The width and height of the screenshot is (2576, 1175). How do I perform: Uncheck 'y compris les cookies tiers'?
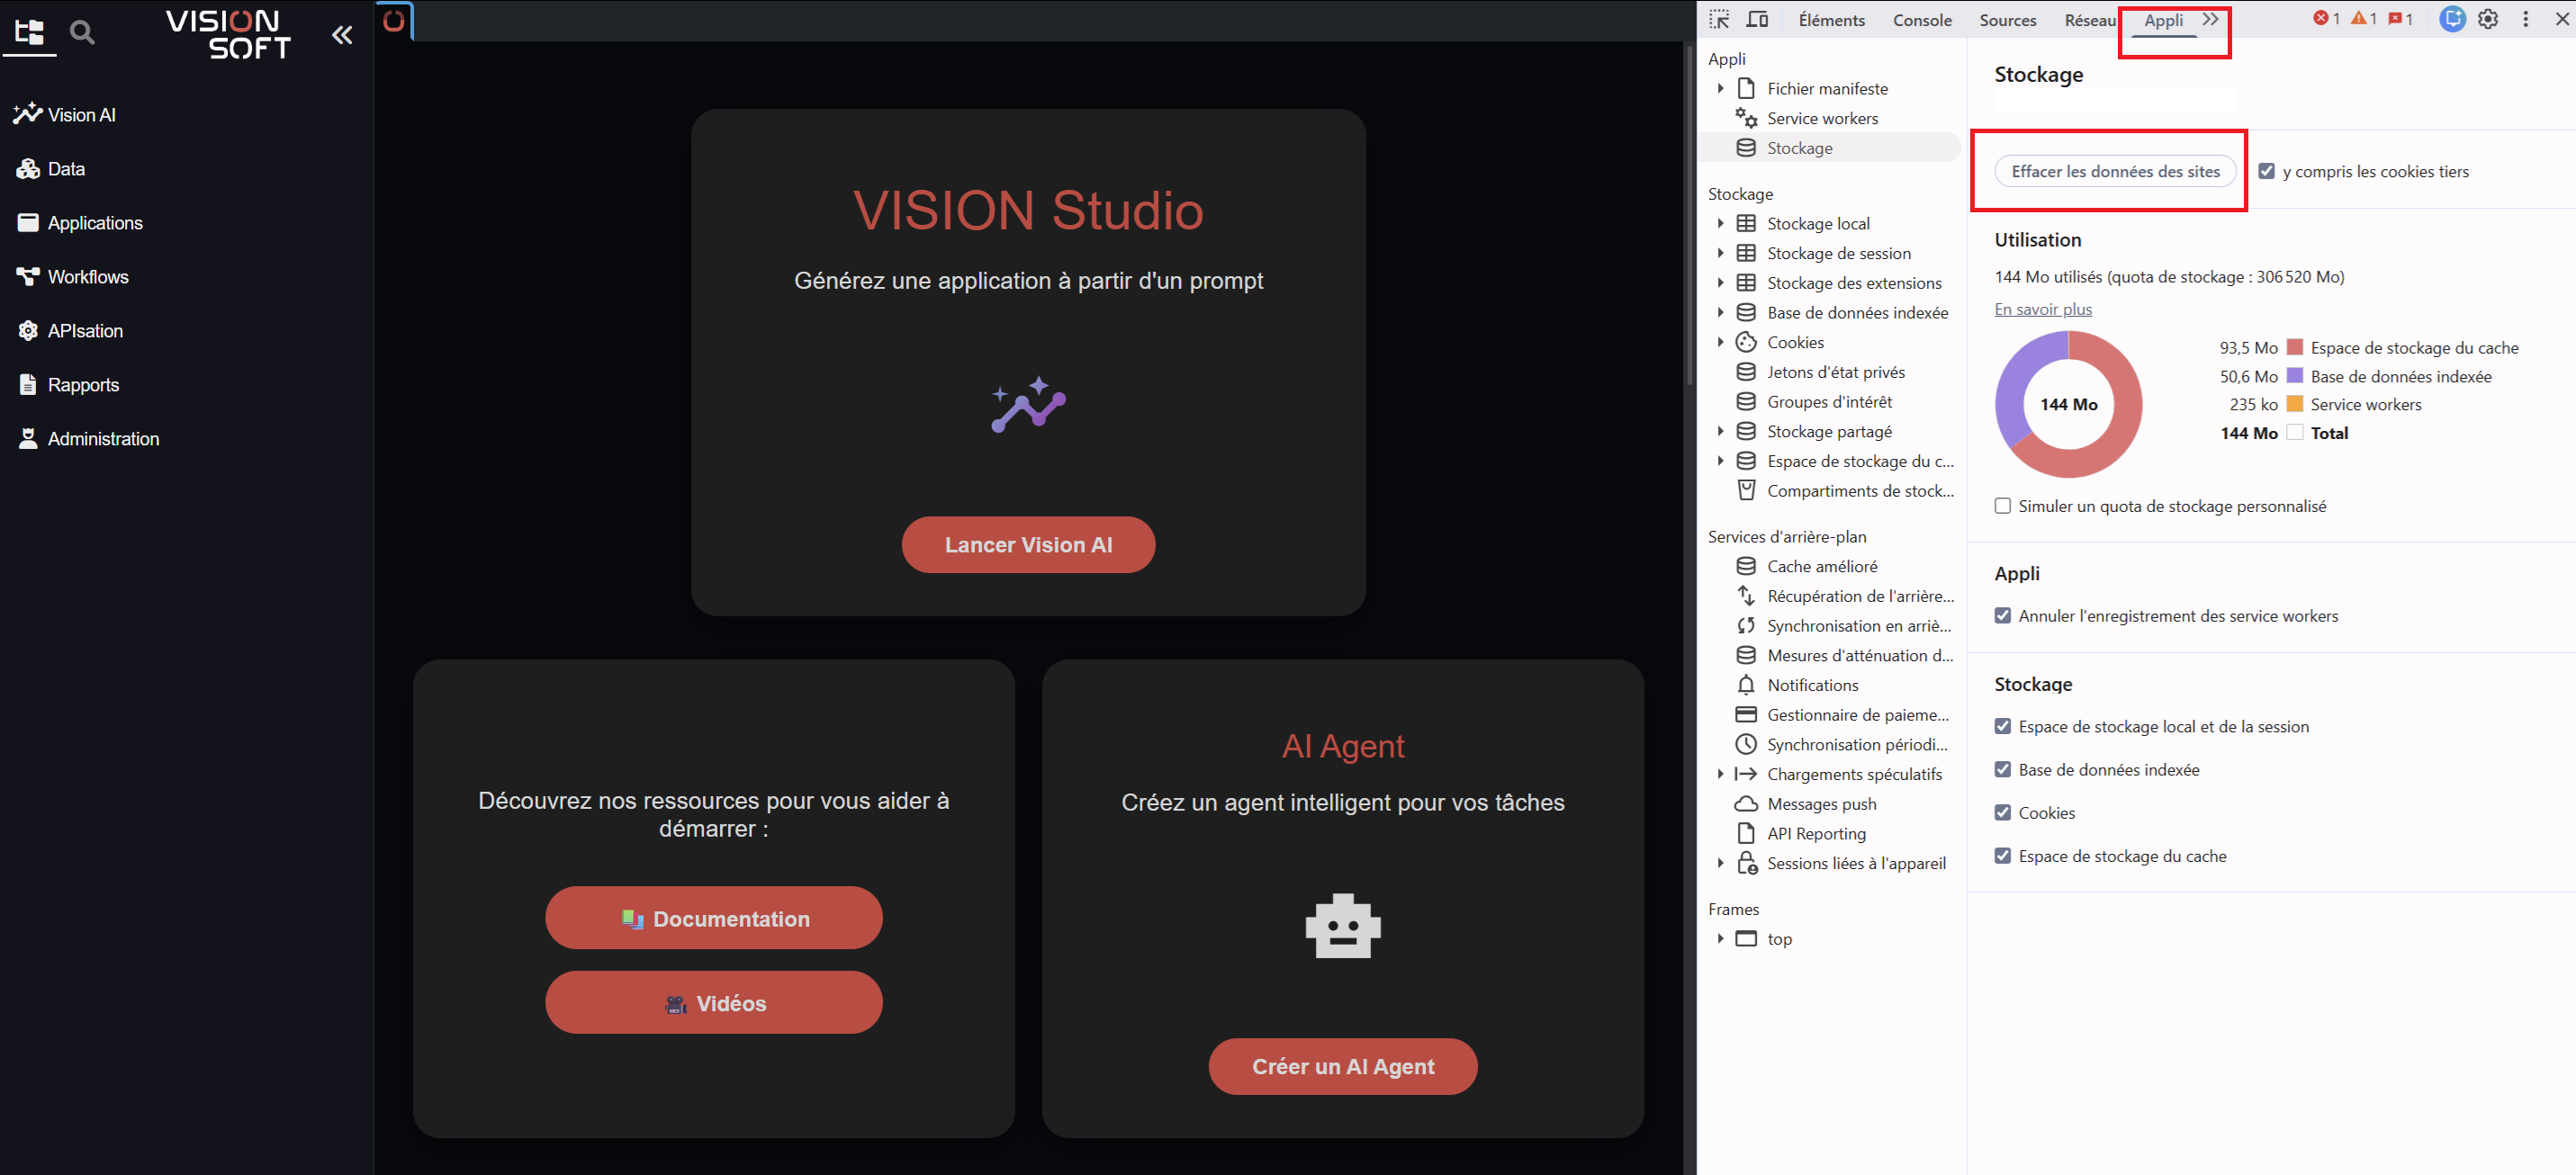tap(2267, 171)
